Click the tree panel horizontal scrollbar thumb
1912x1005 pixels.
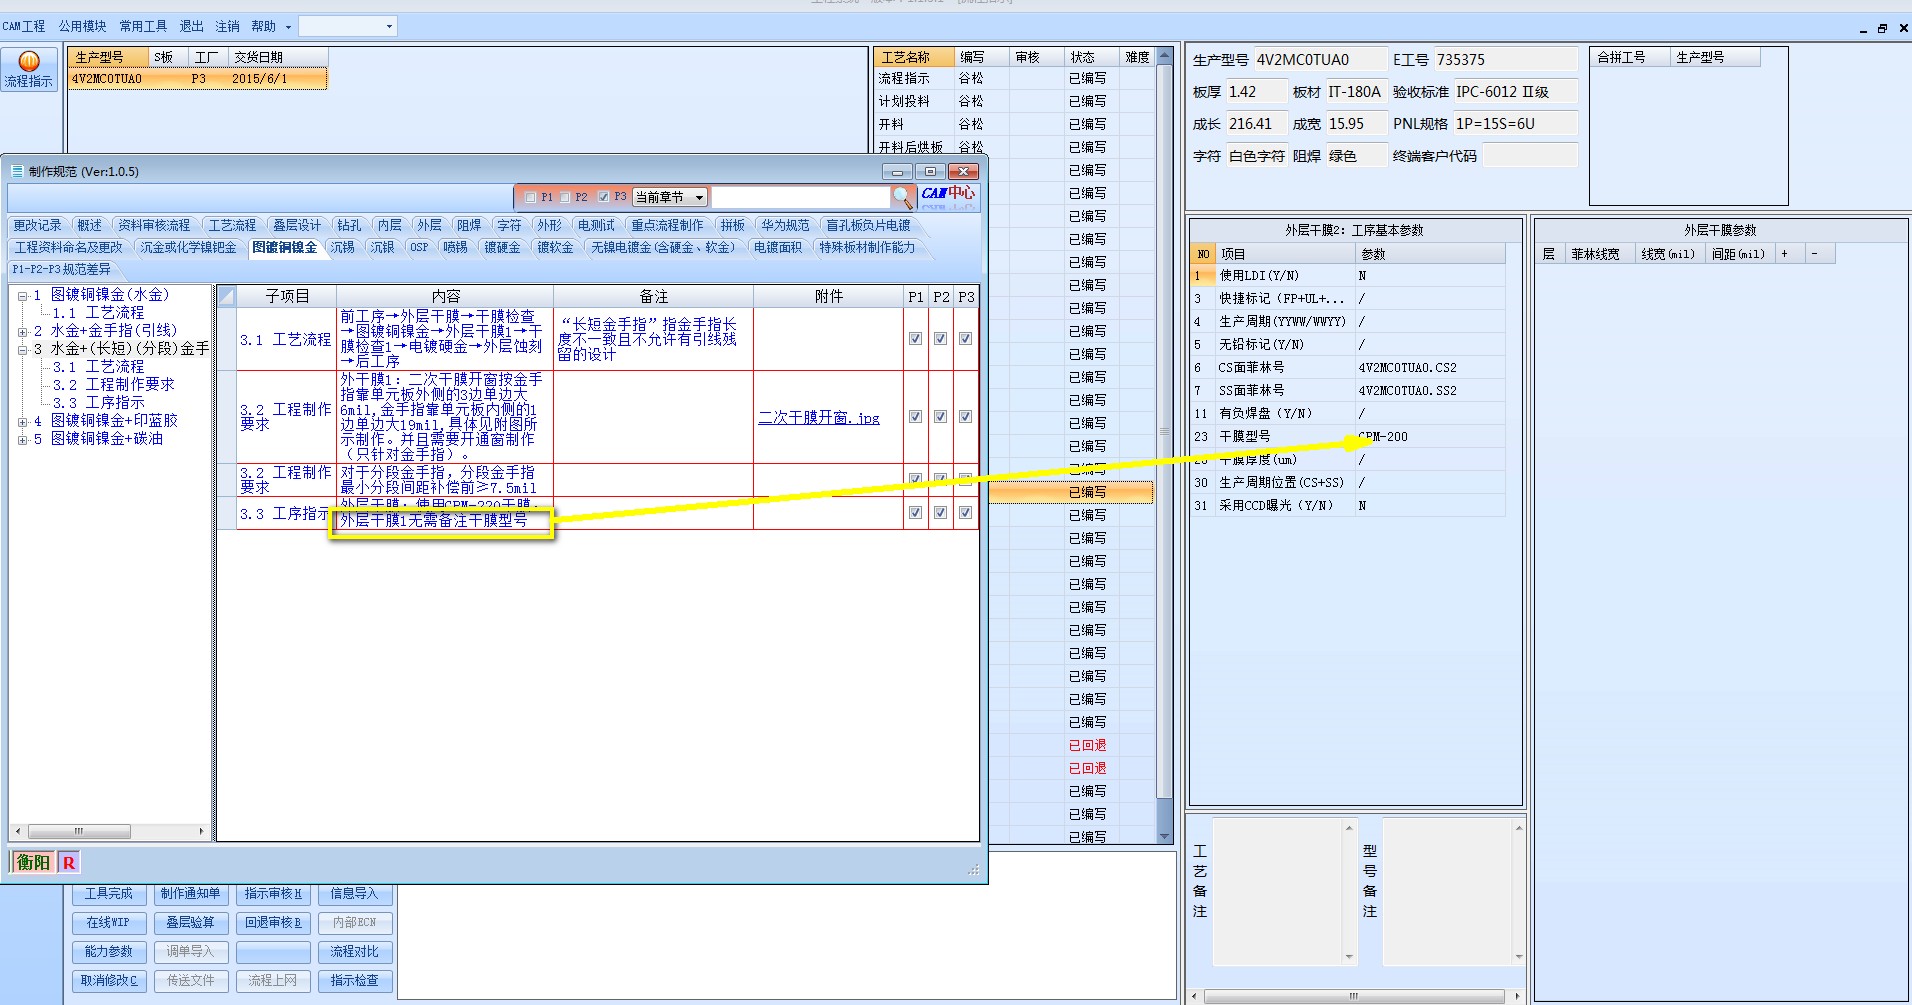tap(79, 832)
